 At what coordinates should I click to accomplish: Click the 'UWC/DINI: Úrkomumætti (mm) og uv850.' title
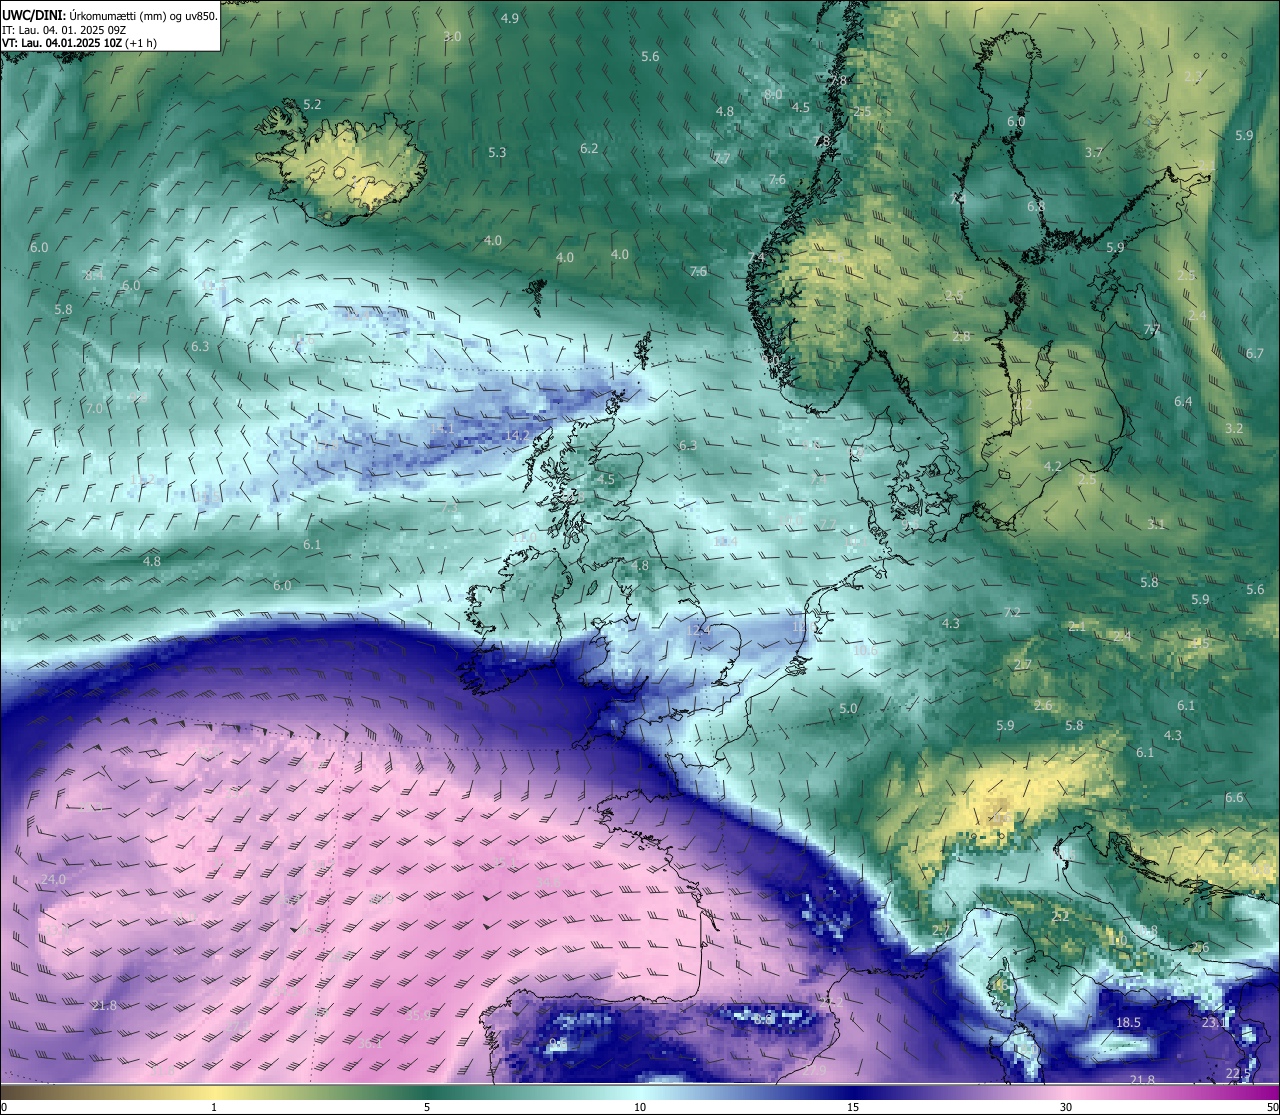pyautogui.click(x=110, y=15)
